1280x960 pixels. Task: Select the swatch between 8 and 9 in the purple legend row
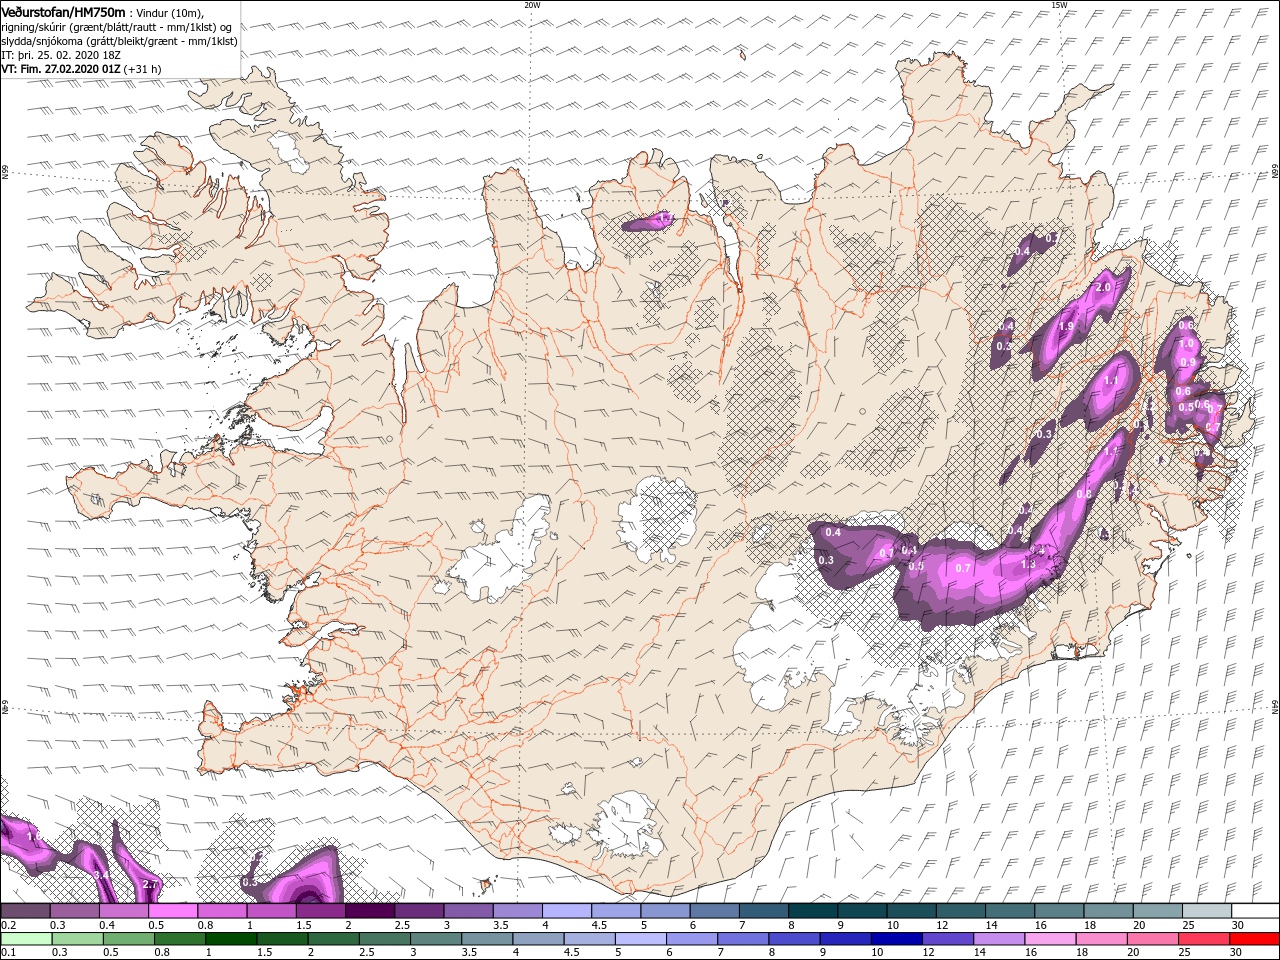click(812, 911)
